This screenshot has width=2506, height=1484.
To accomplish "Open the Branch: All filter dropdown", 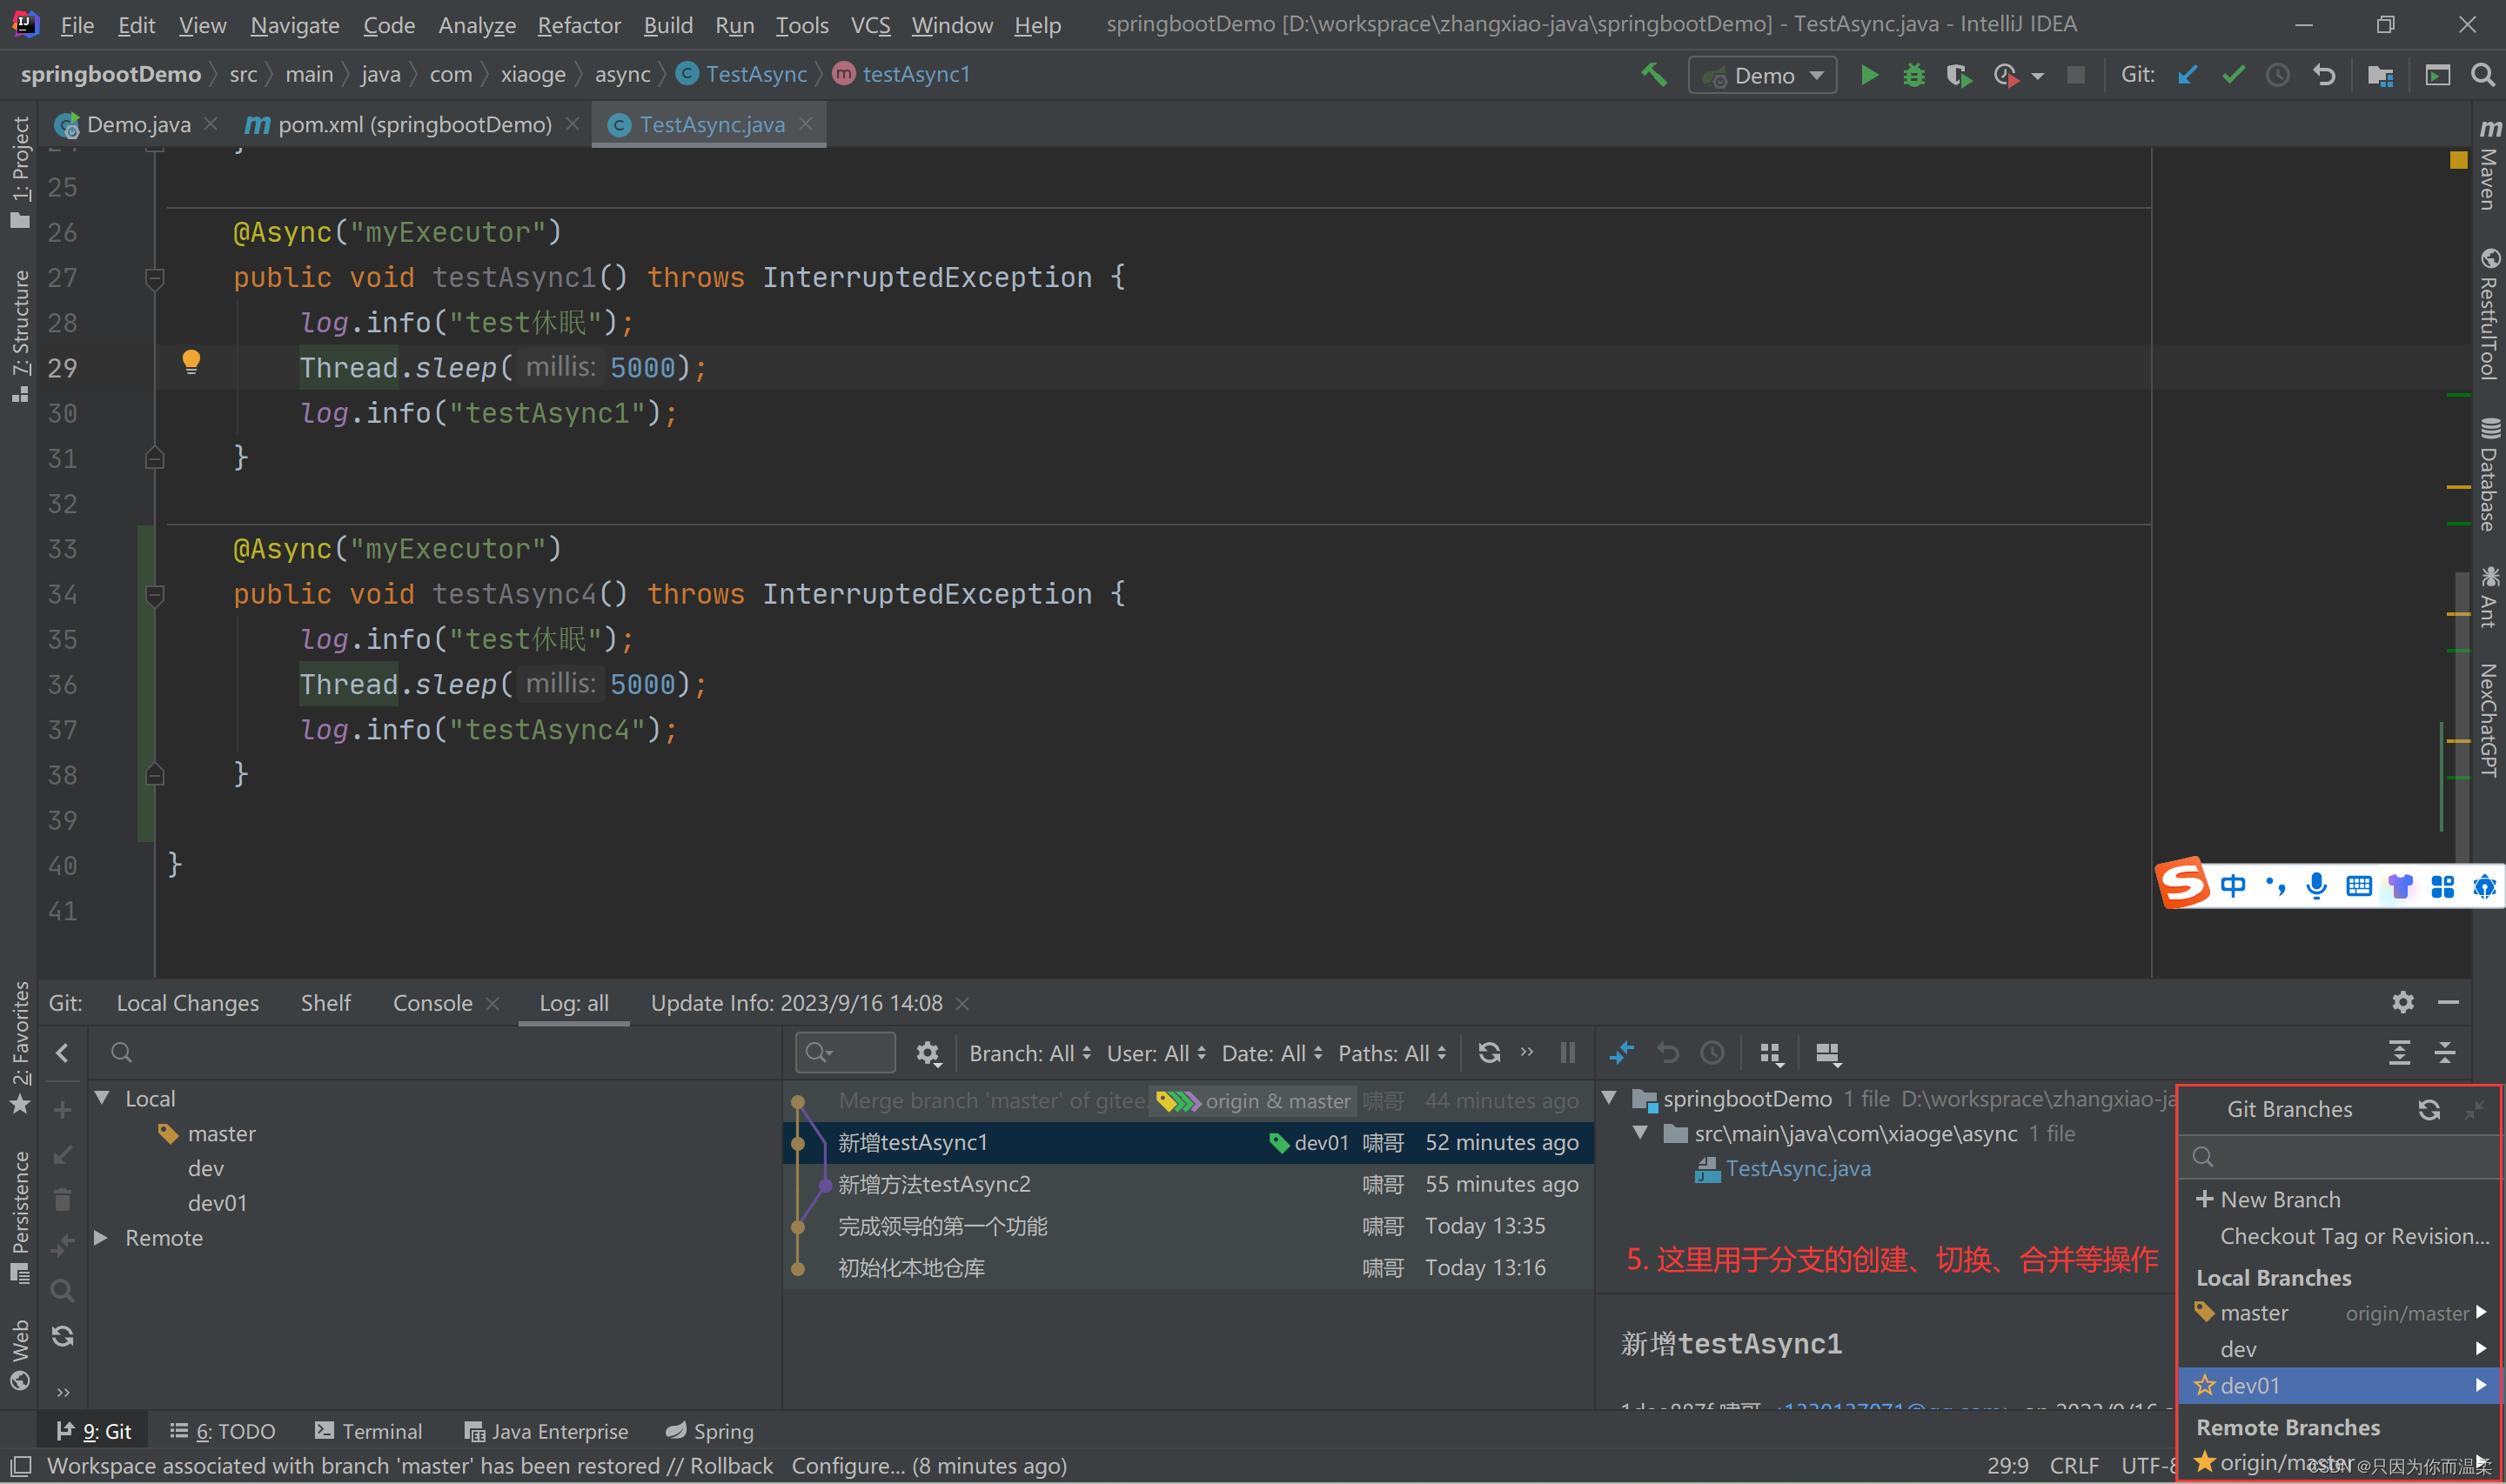I will click(x=1029, y=1053).
